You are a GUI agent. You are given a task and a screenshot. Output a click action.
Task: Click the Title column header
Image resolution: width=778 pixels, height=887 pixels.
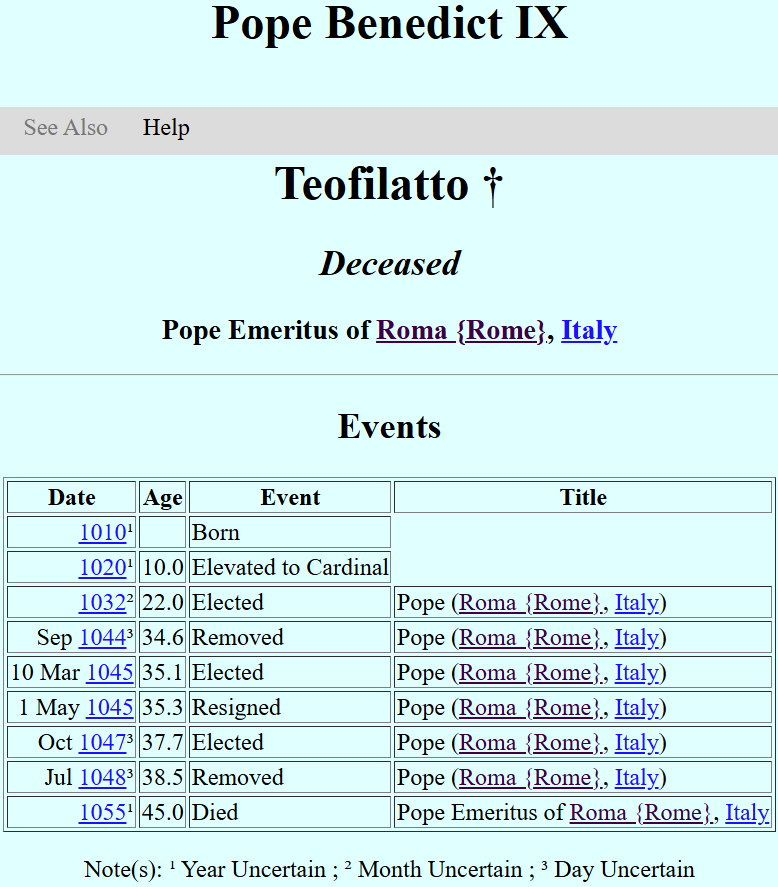click(583, 497)
